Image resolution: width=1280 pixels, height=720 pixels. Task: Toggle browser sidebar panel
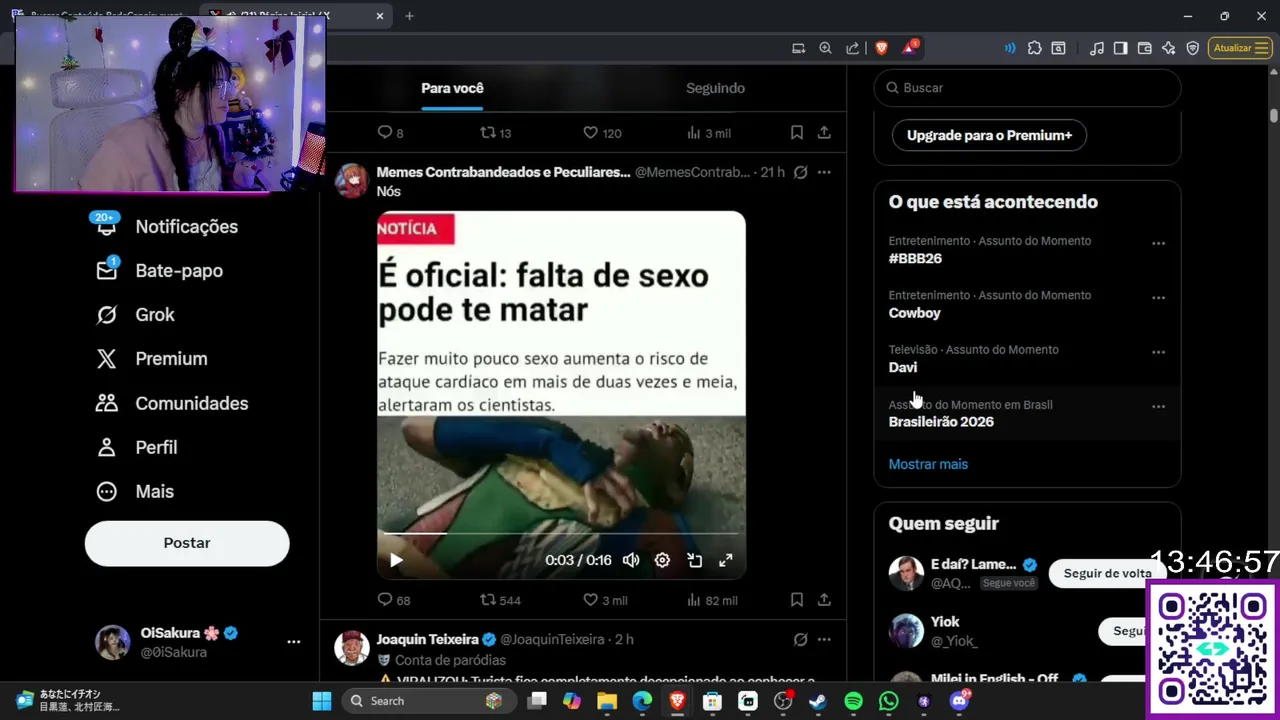click(1120, 48)
